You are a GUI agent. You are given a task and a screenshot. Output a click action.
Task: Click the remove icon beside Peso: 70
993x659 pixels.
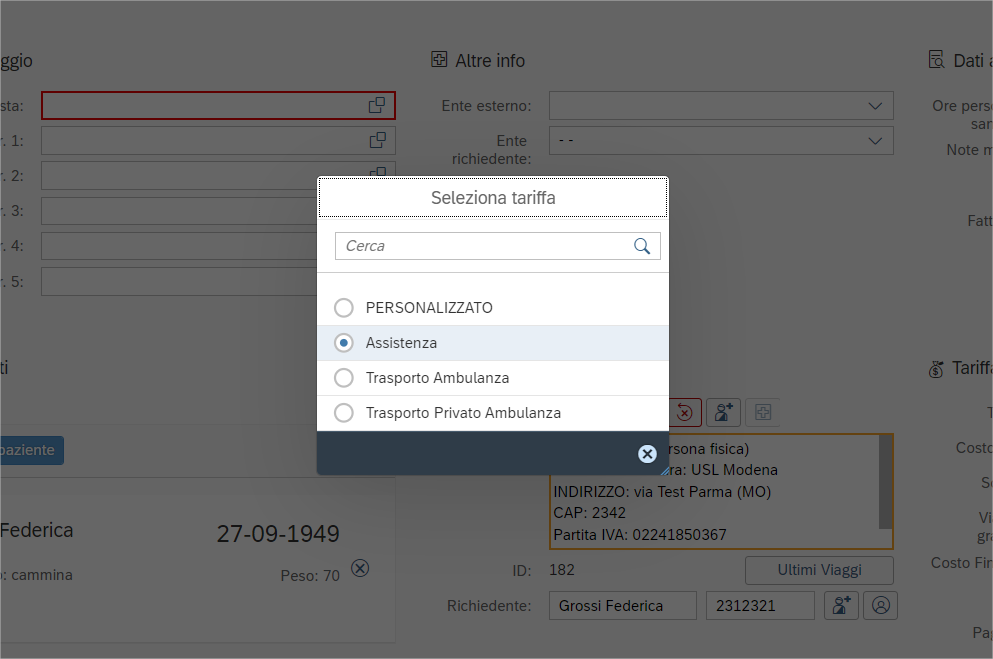[x=361, y=568]
